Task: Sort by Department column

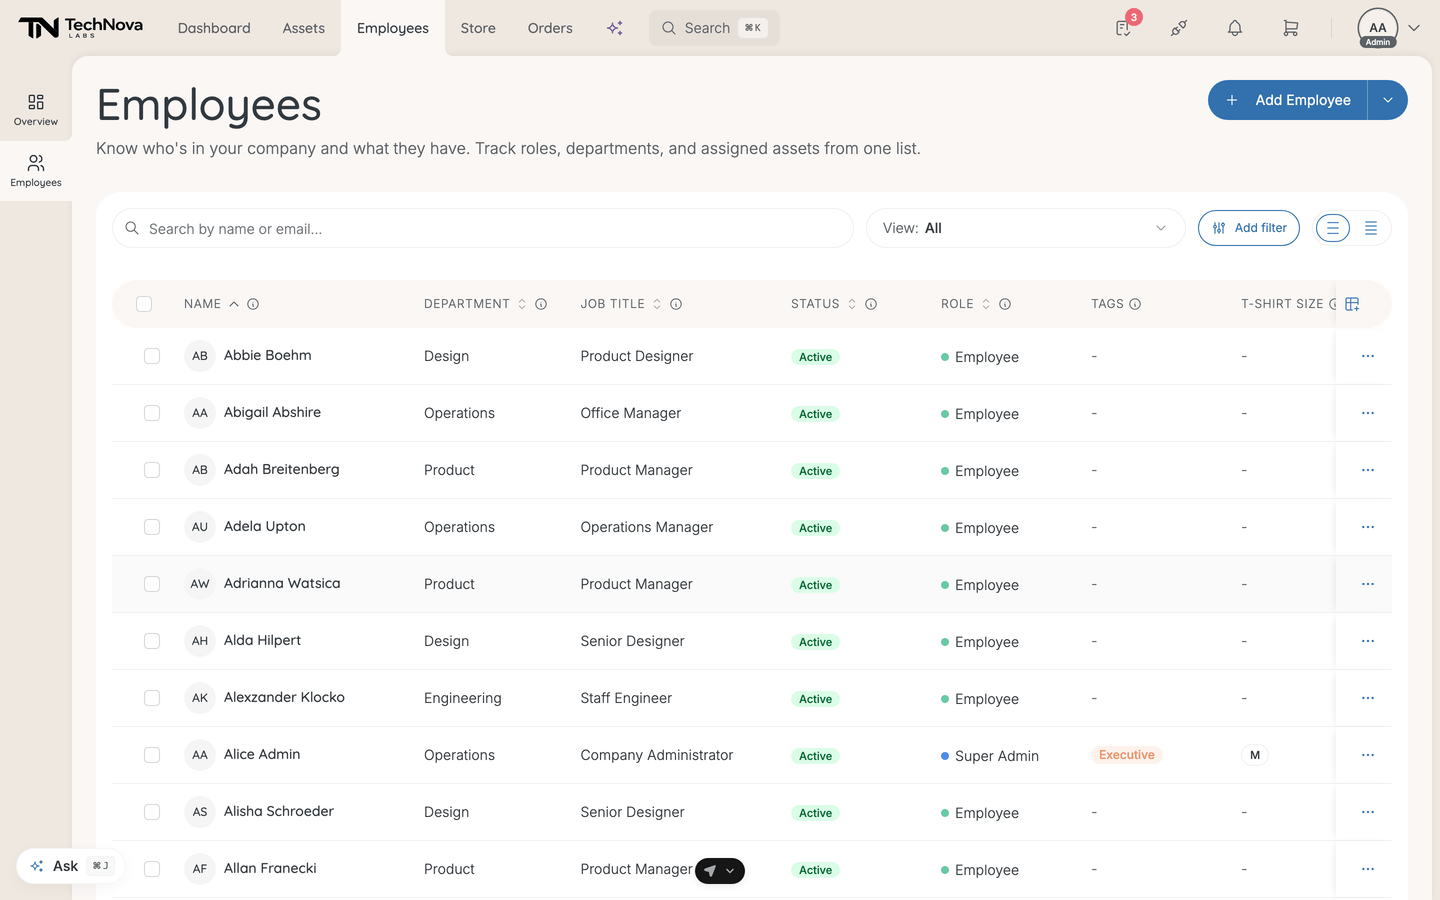Action: (522, 304)
